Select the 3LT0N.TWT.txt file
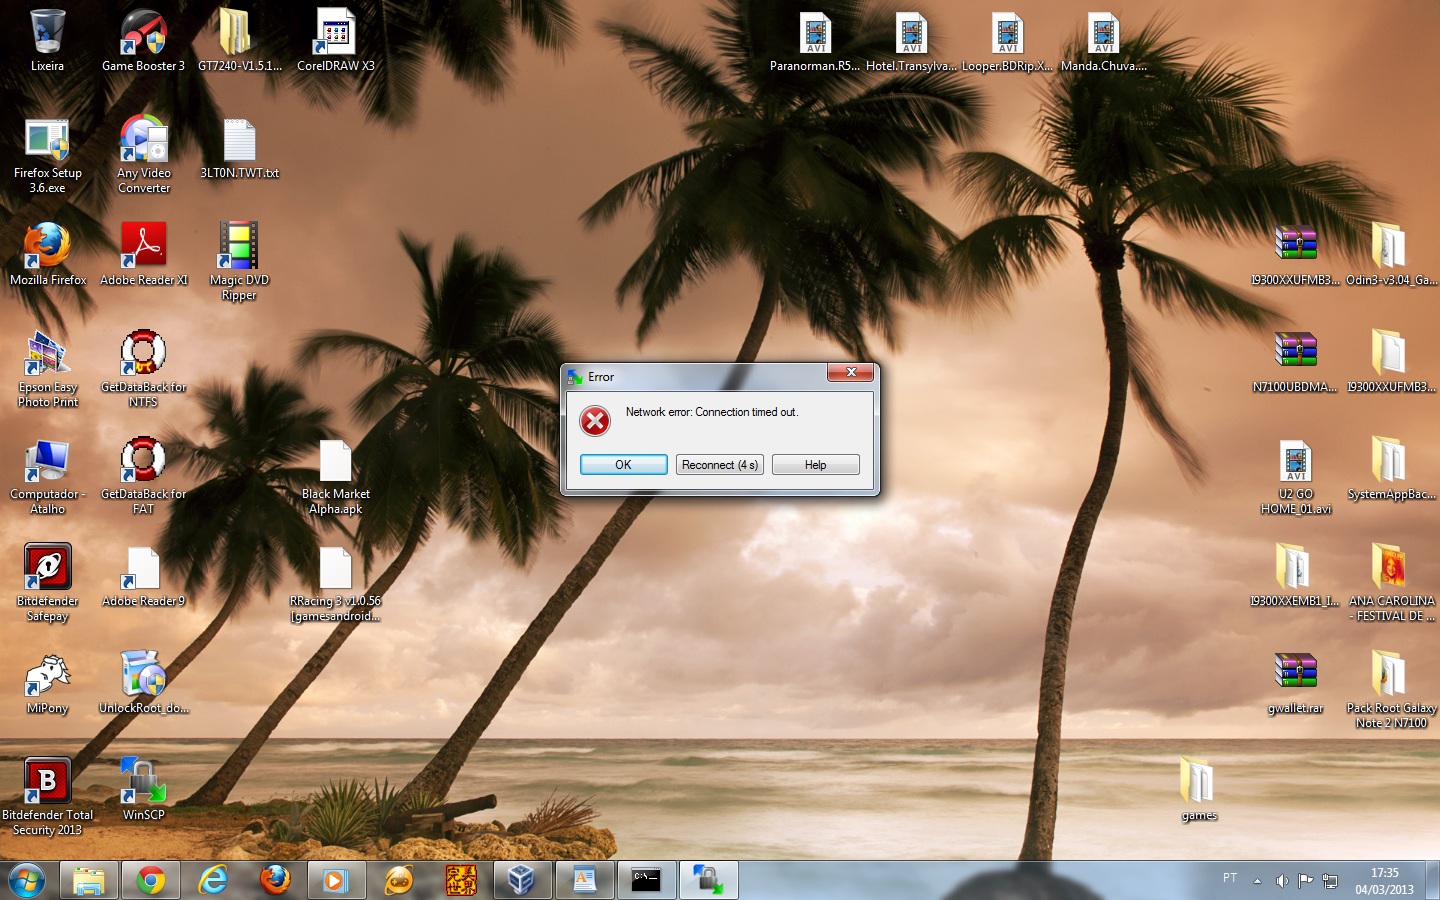 [239, 148]
